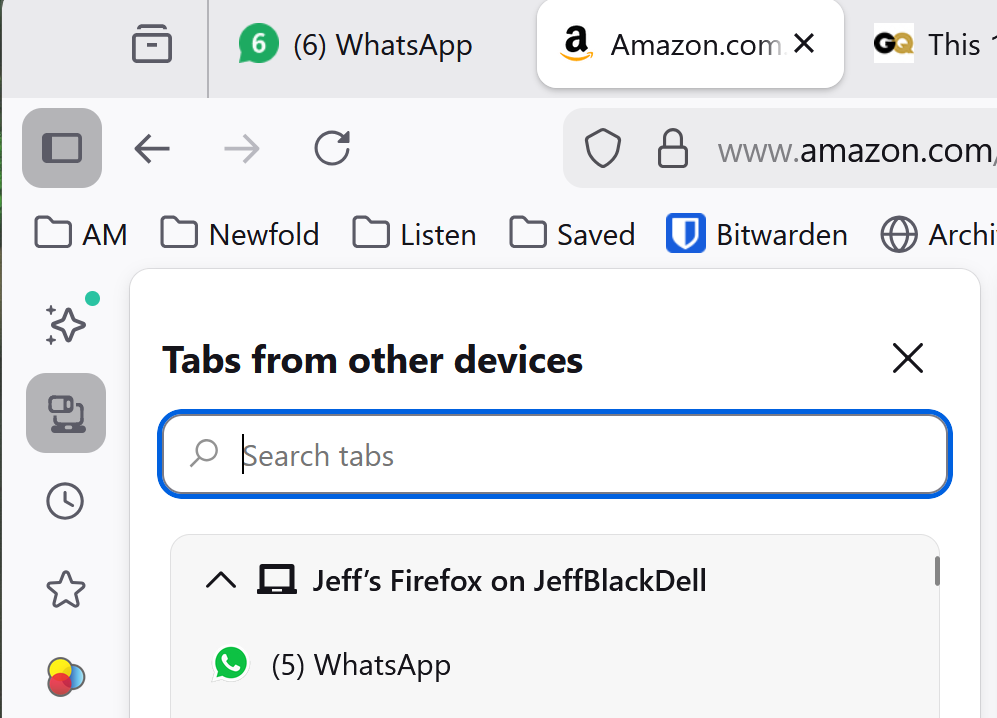Go back to the previous page
Screen dimensions: 997x718
click(x=152, y=149)
